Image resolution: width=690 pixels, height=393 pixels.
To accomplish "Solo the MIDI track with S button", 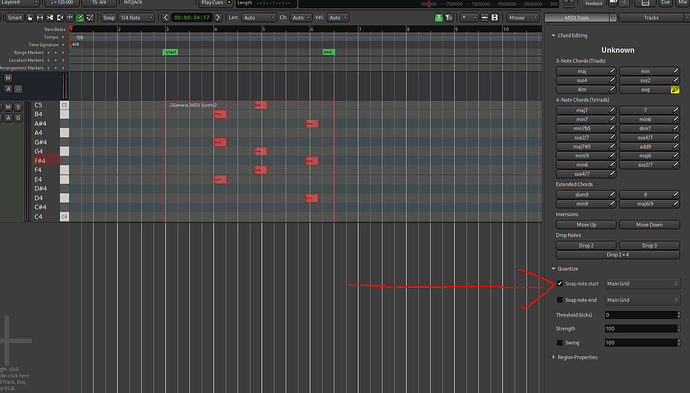I will (18, 107).
